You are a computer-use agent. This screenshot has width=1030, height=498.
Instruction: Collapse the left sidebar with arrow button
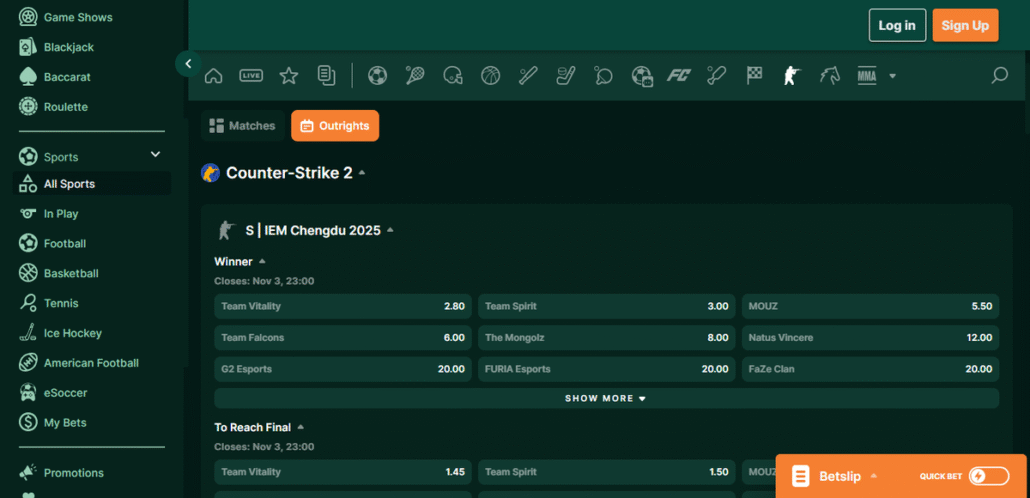coord(188,64)
